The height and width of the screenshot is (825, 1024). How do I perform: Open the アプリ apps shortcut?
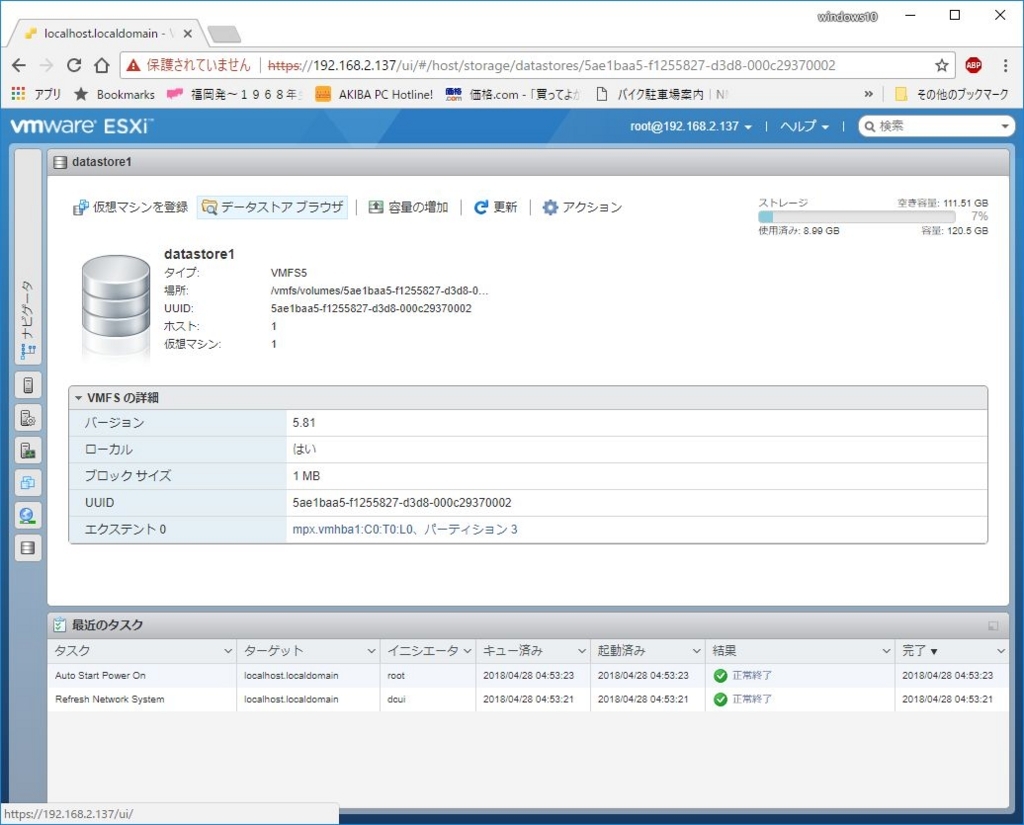(36, 95)
